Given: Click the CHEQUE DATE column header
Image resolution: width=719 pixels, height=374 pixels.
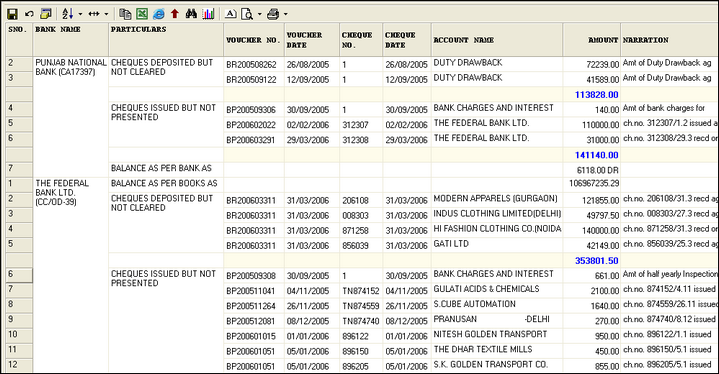Looking at the screenshot, I should click(x=407, y=39).
